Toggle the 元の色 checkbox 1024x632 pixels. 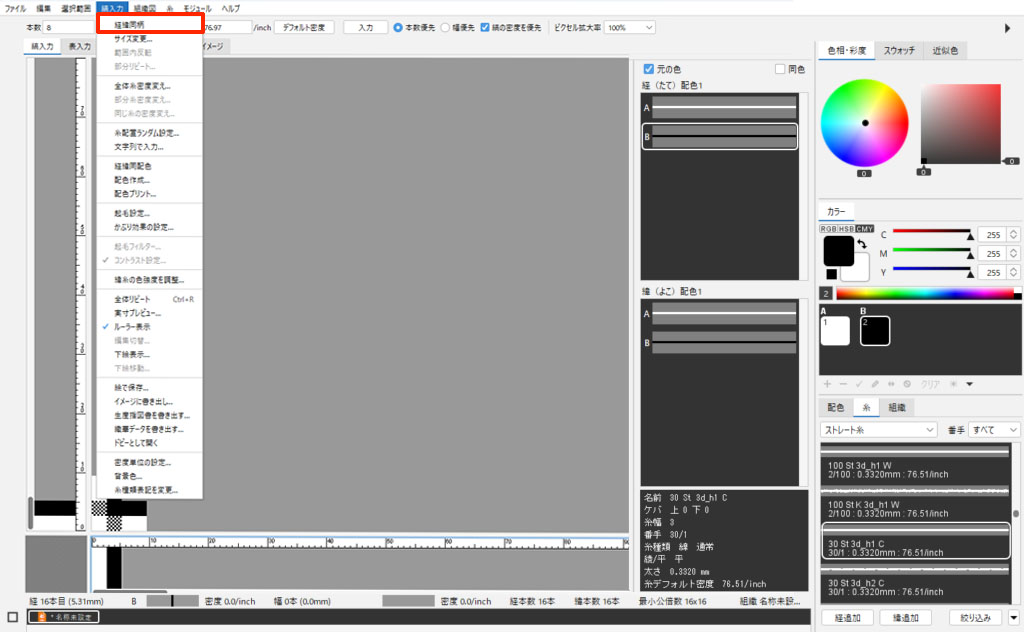coord(649,69)
